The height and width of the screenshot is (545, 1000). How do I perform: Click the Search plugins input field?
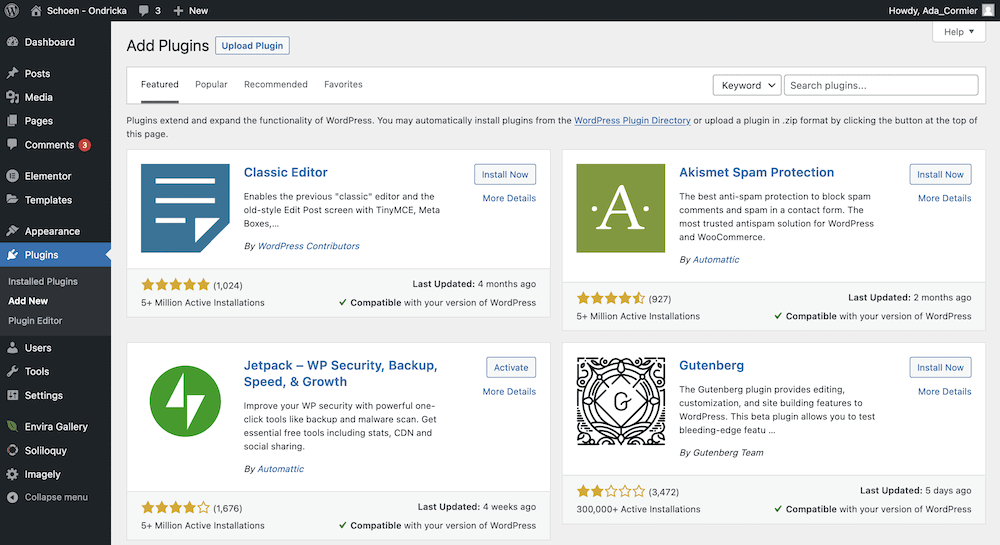(881, 85)
